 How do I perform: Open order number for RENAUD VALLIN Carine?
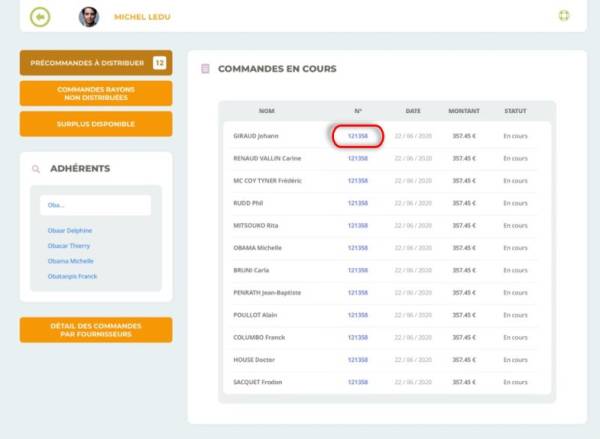click(358, 158)
